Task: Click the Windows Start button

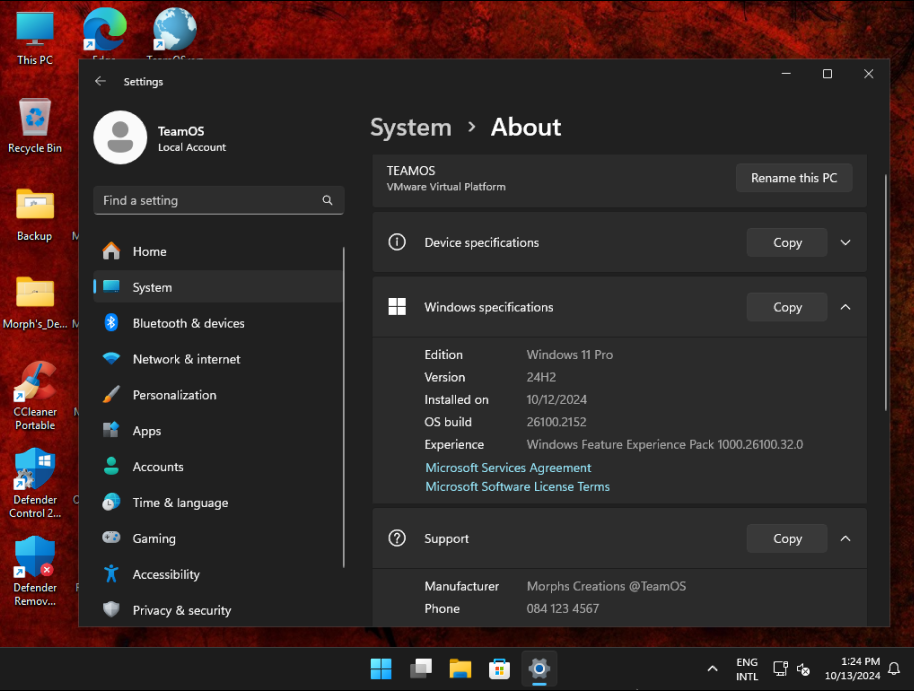Action: 381,668
